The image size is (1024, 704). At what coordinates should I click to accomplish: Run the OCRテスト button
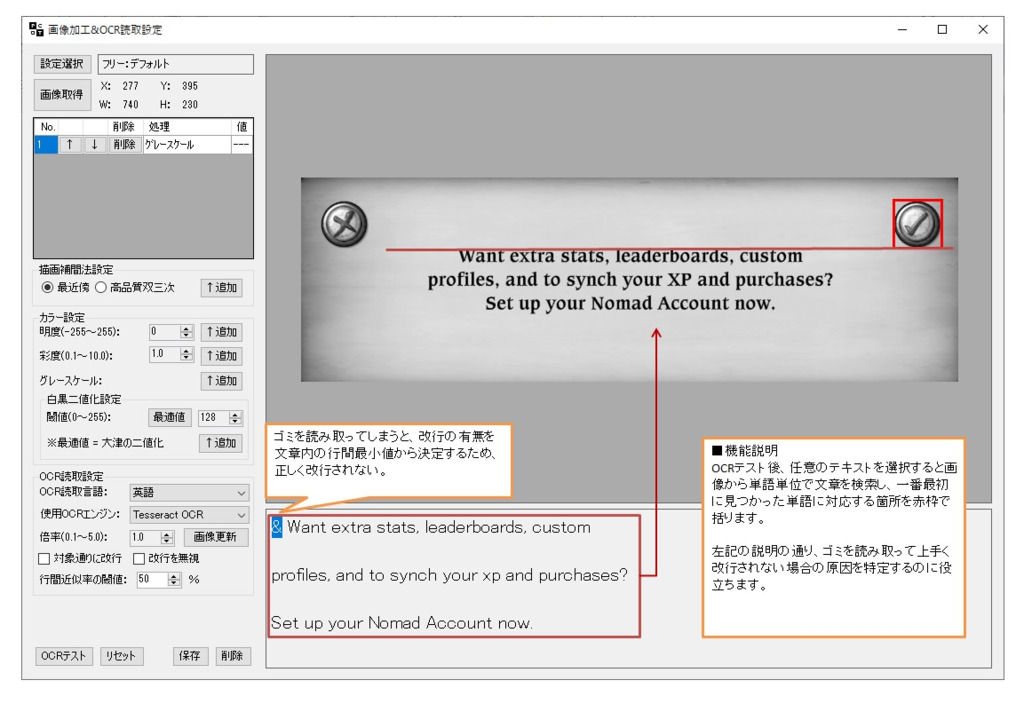(x=63, y=656)
